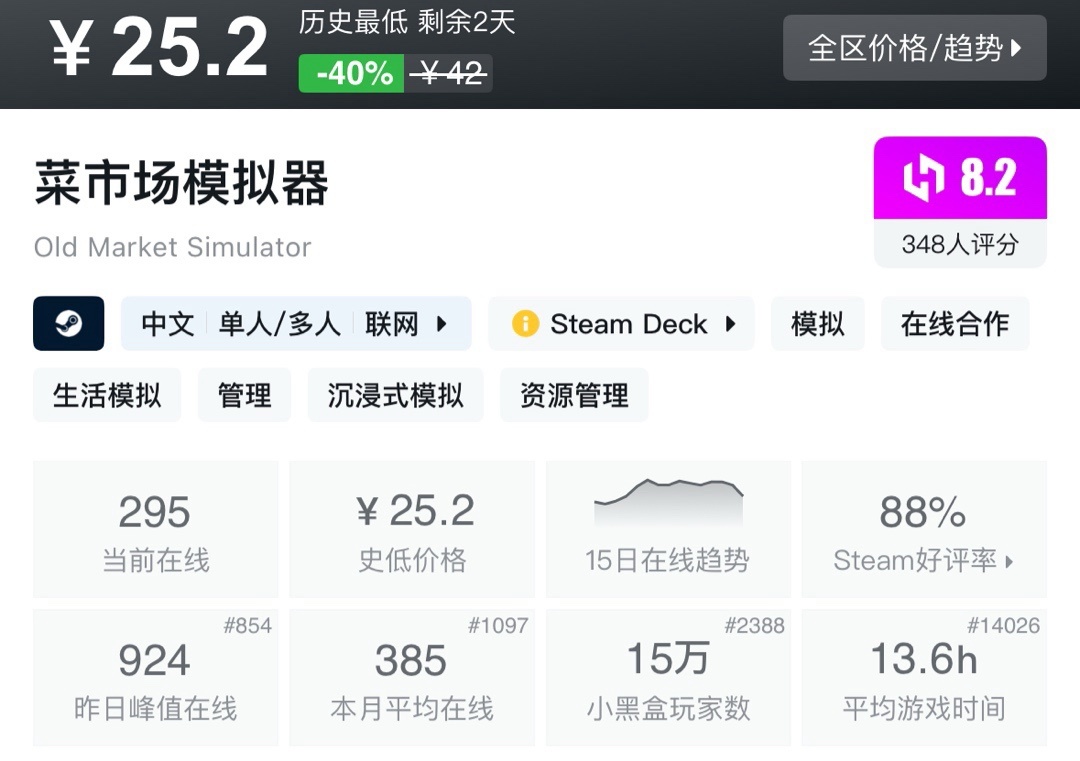
Task: Open the 生活模拟 tag
Action: click(107, 395)
